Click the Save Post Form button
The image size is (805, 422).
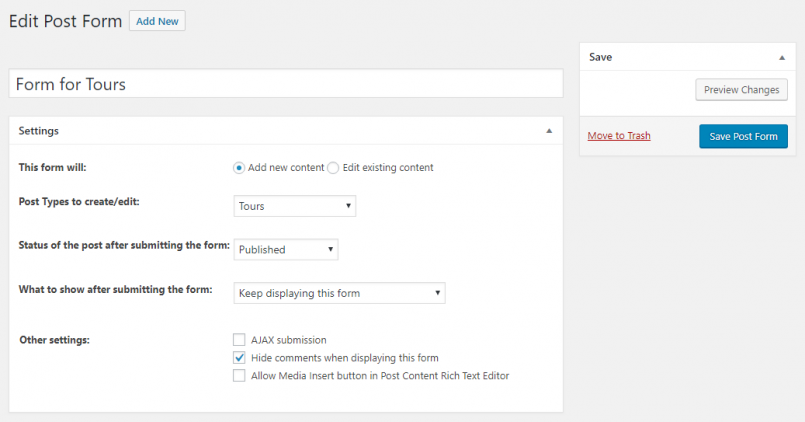coord(743,136)
